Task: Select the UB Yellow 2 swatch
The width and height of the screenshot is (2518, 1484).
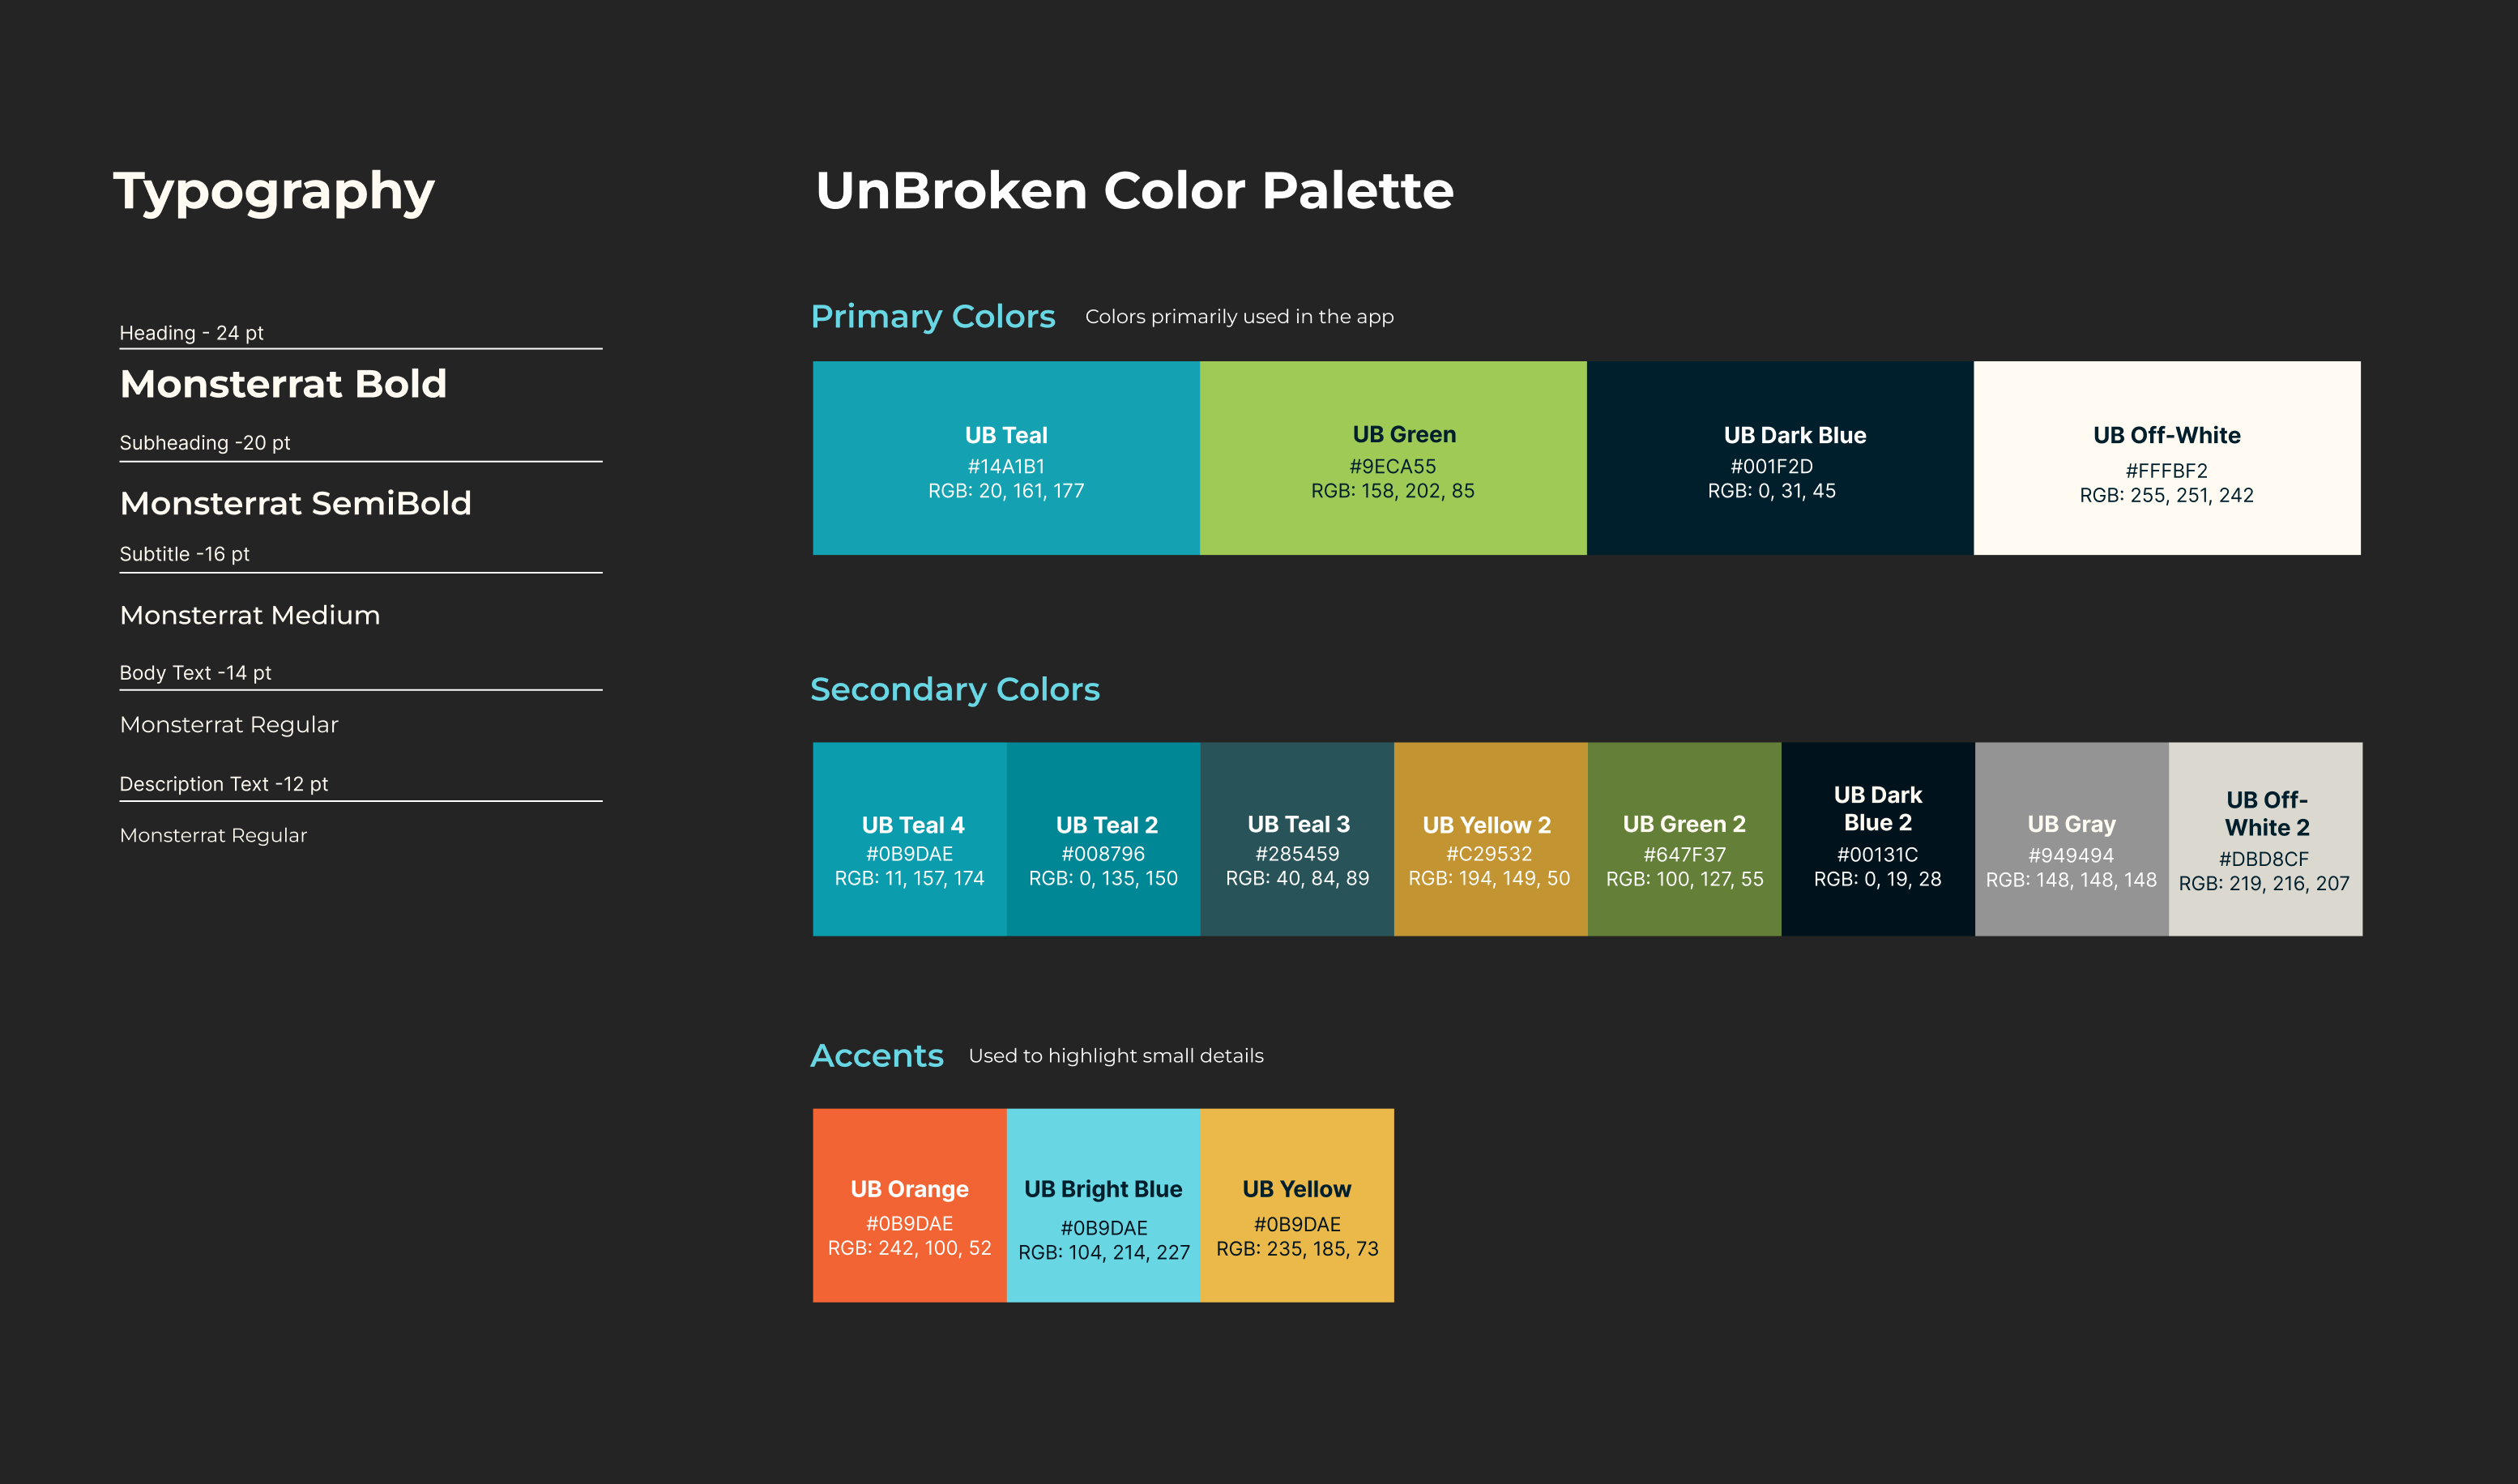Action: click(1490, 839)
